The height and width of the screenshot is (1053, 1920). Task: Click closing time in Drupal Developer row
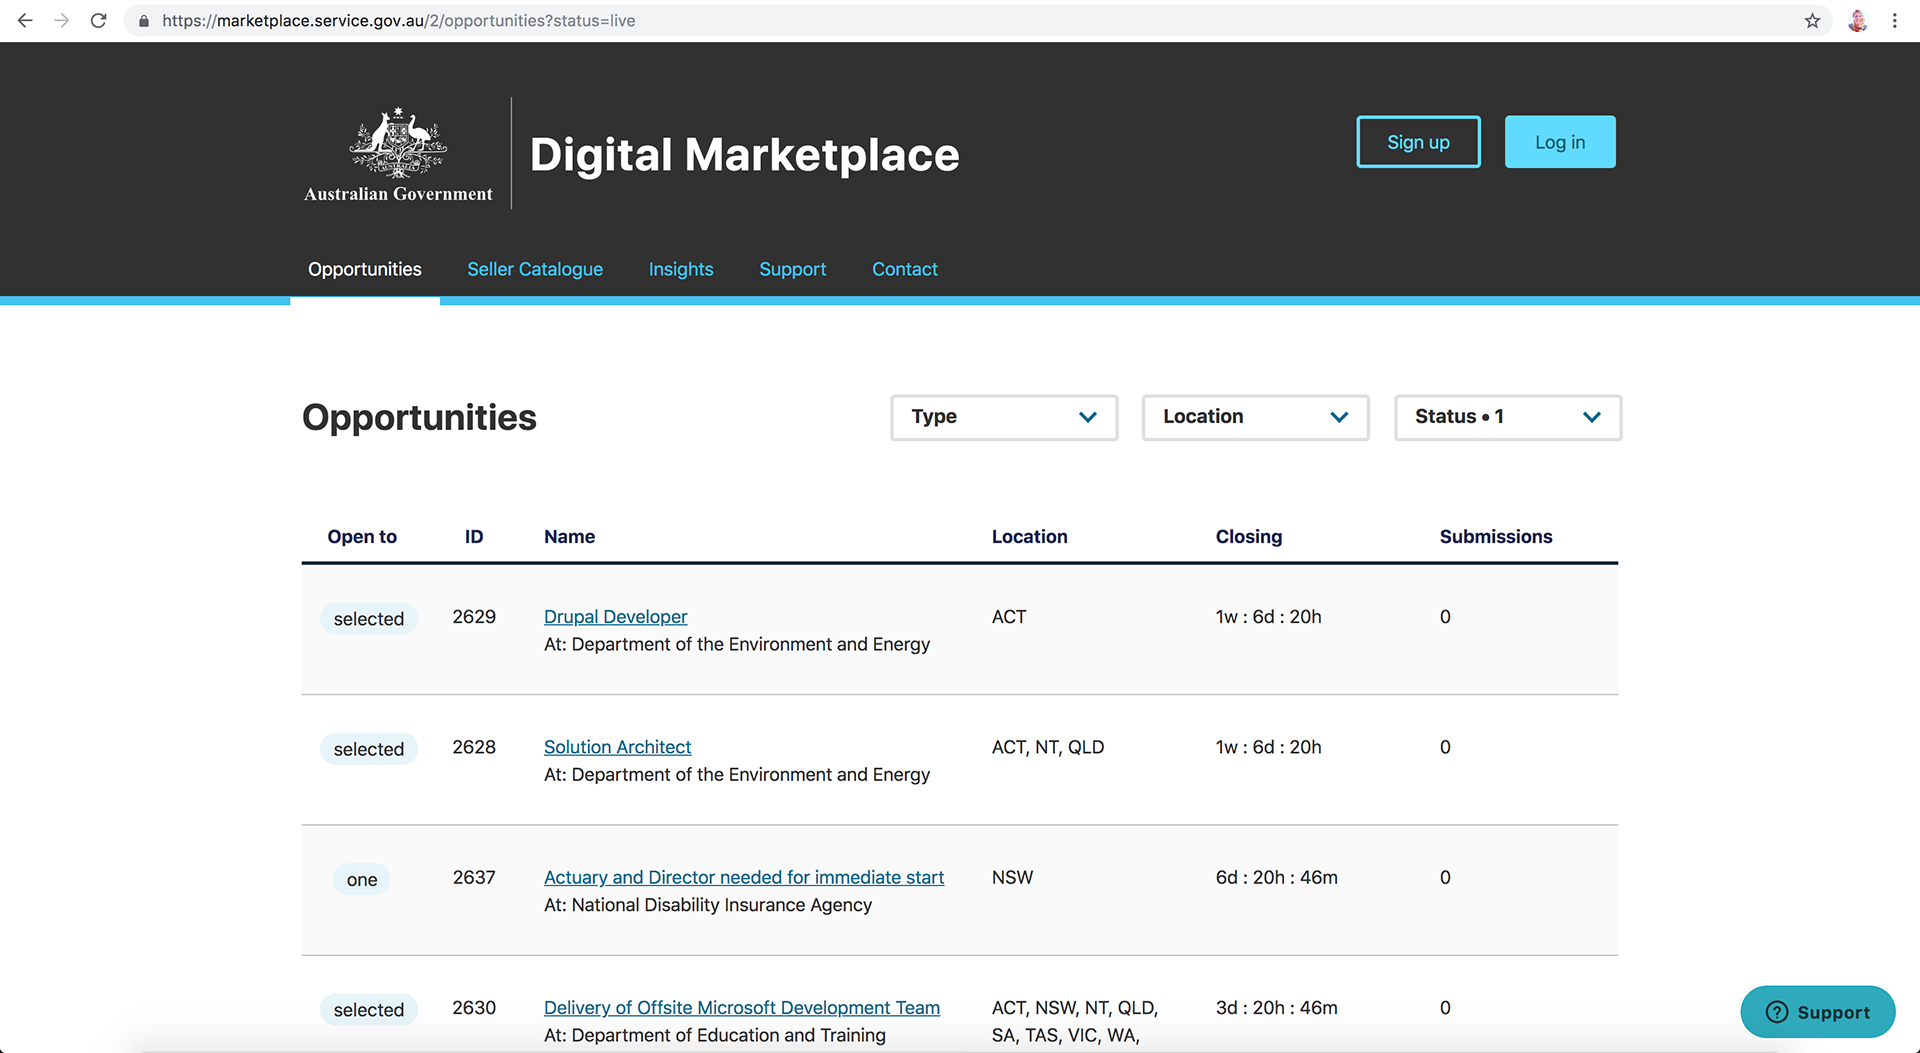(1268, 617)
